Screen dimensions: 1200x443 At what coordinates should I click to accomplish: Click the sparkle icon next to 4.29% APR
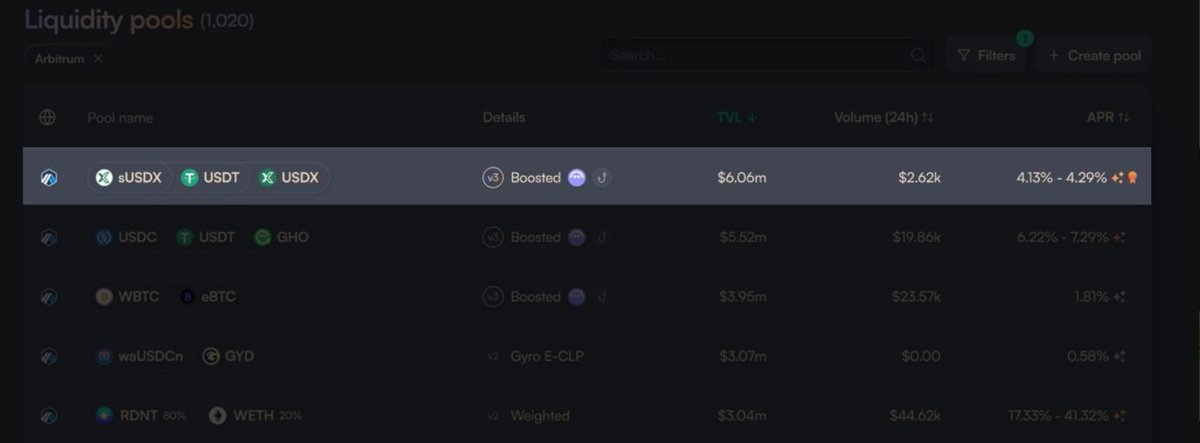(1117, 178)
